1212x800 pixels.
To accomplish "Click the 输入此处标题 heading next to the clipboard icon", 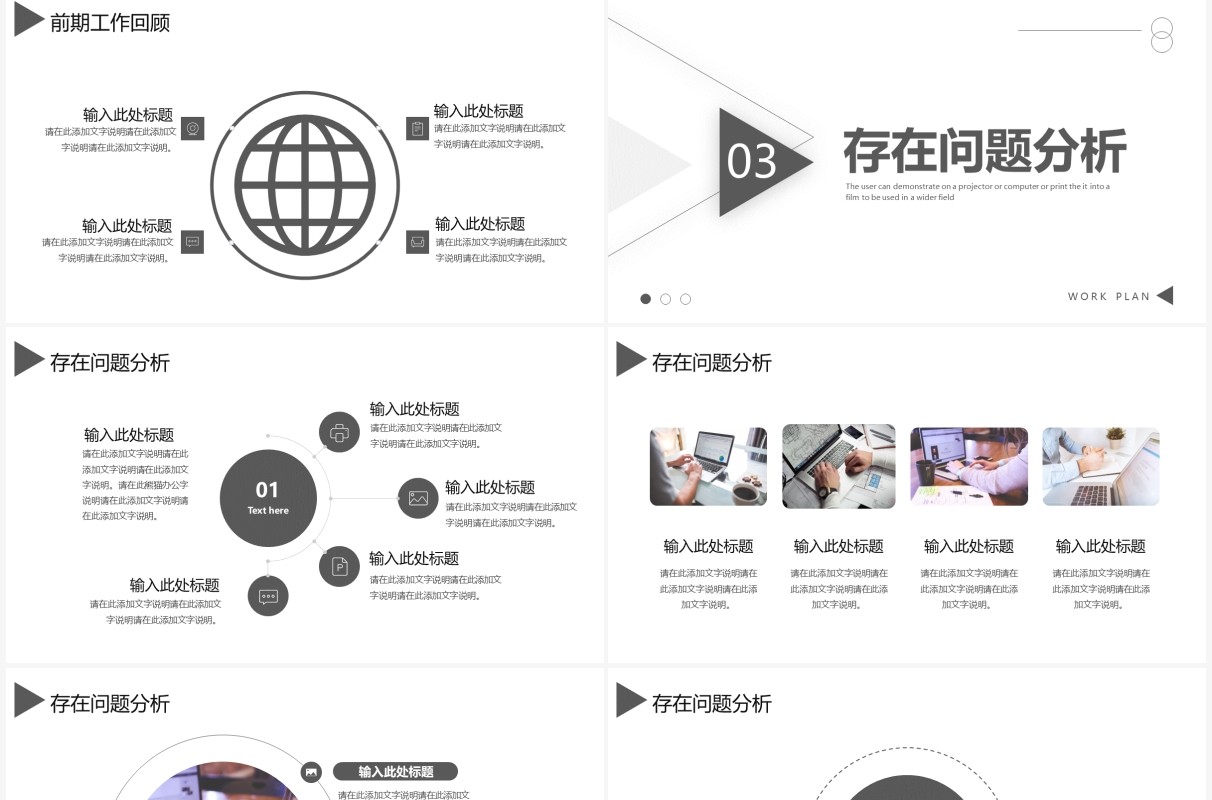I will coord(479,111).
